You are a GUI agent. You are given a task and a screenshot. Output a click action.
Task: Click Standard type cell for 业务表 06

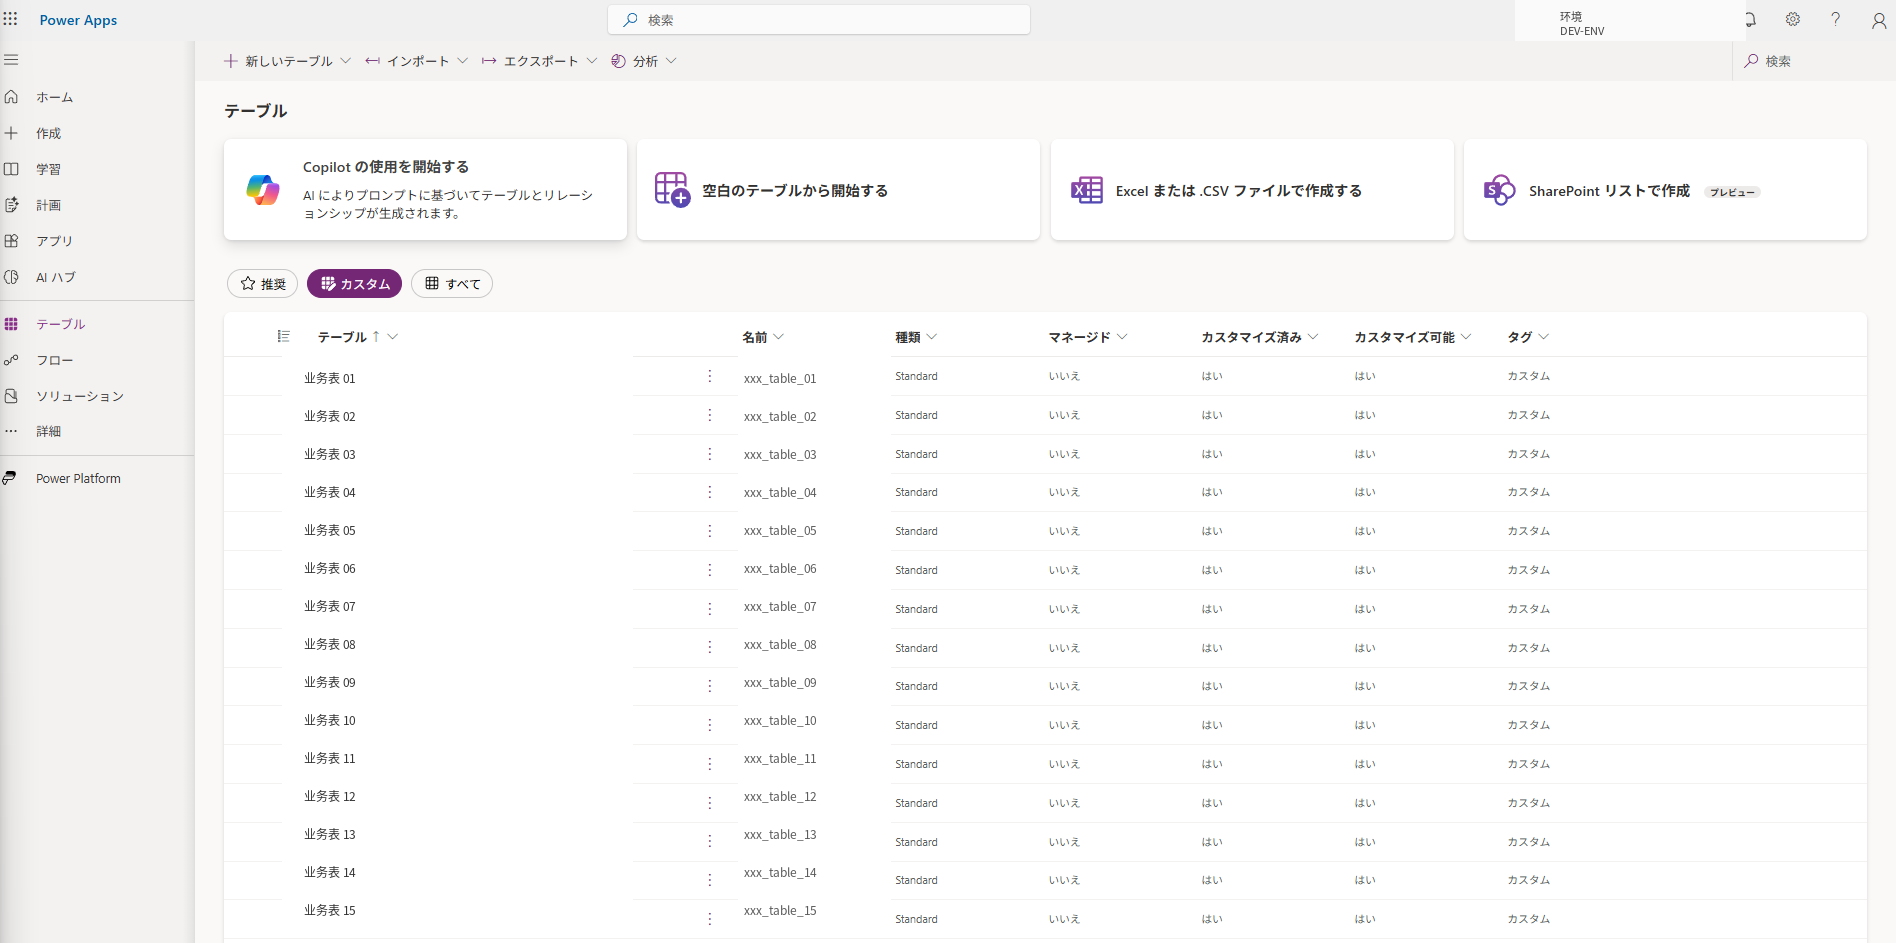point(916,570)
